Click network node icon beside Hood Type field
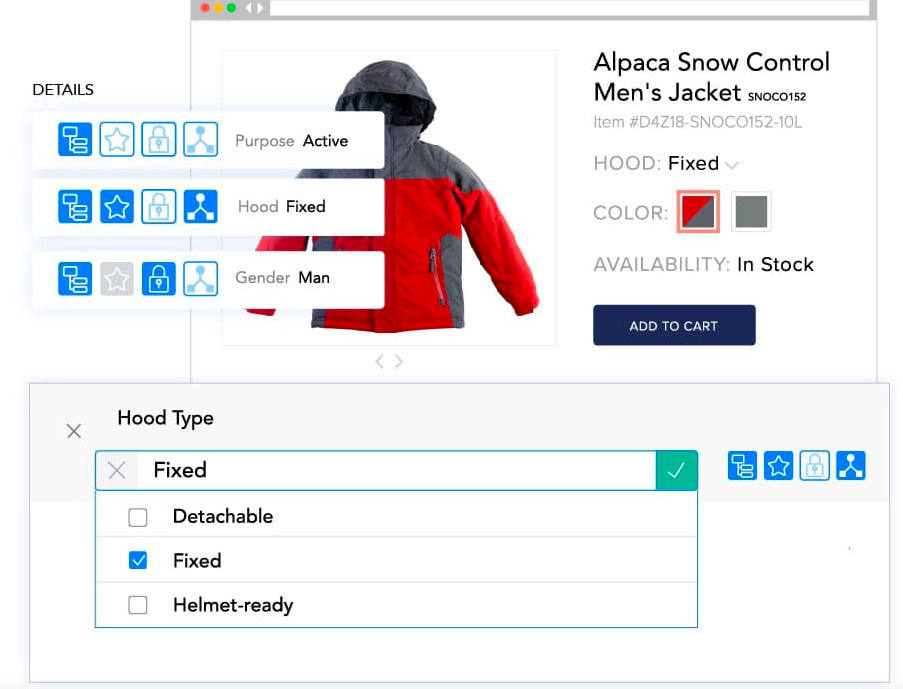The image size is (903, 689). [851, 465]
